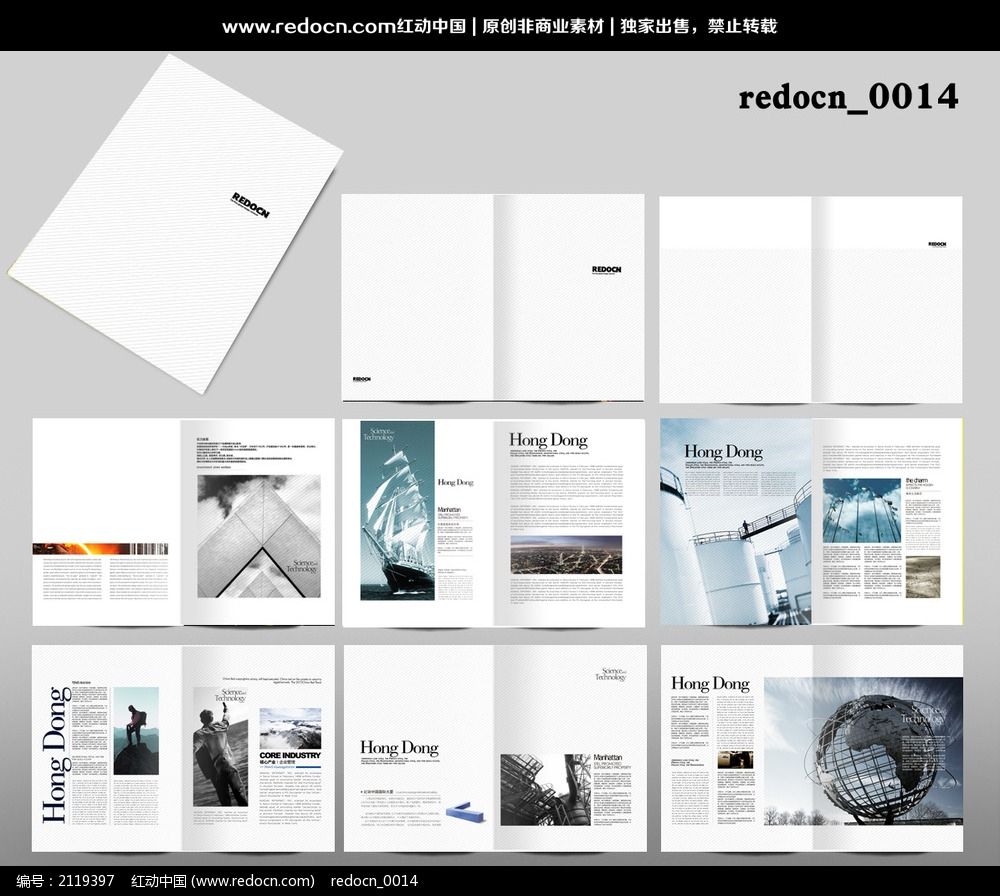Viewport: 1000px width, 896px height.
Task: Click the Hong Dong heading above the city photo
Action: coord(548,440)
